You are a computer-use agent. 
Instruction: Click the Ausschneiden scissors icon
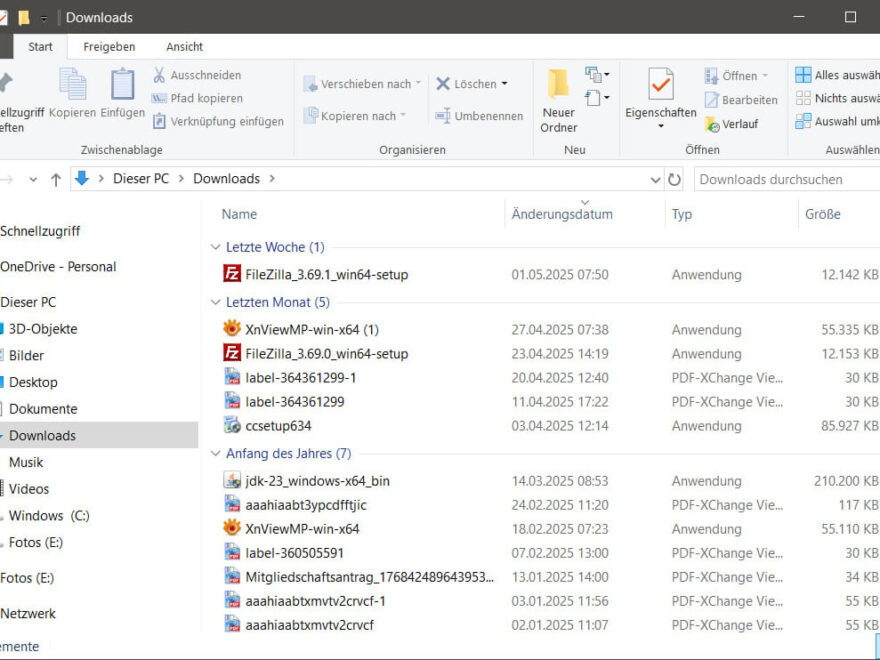coord(159,75)
